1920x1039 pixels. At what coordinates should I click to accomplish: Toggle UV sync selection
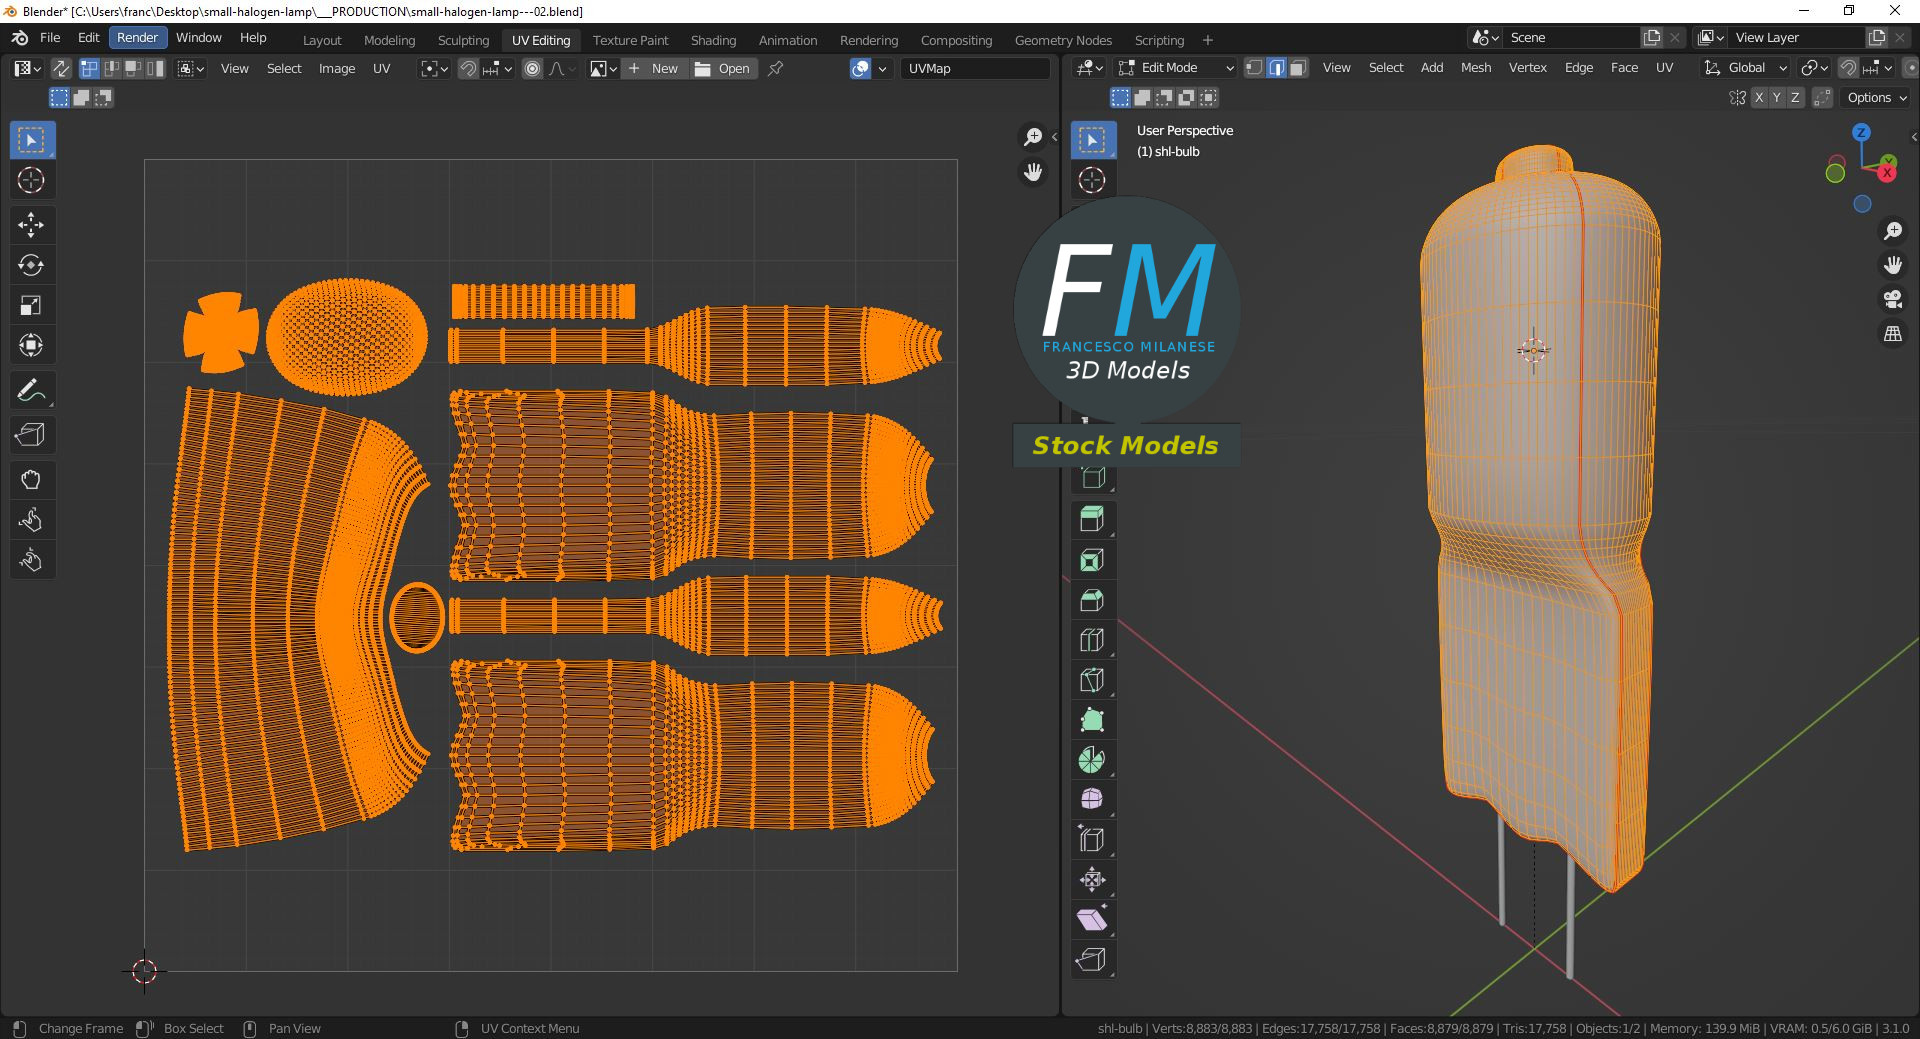click(x=61, y=69)
